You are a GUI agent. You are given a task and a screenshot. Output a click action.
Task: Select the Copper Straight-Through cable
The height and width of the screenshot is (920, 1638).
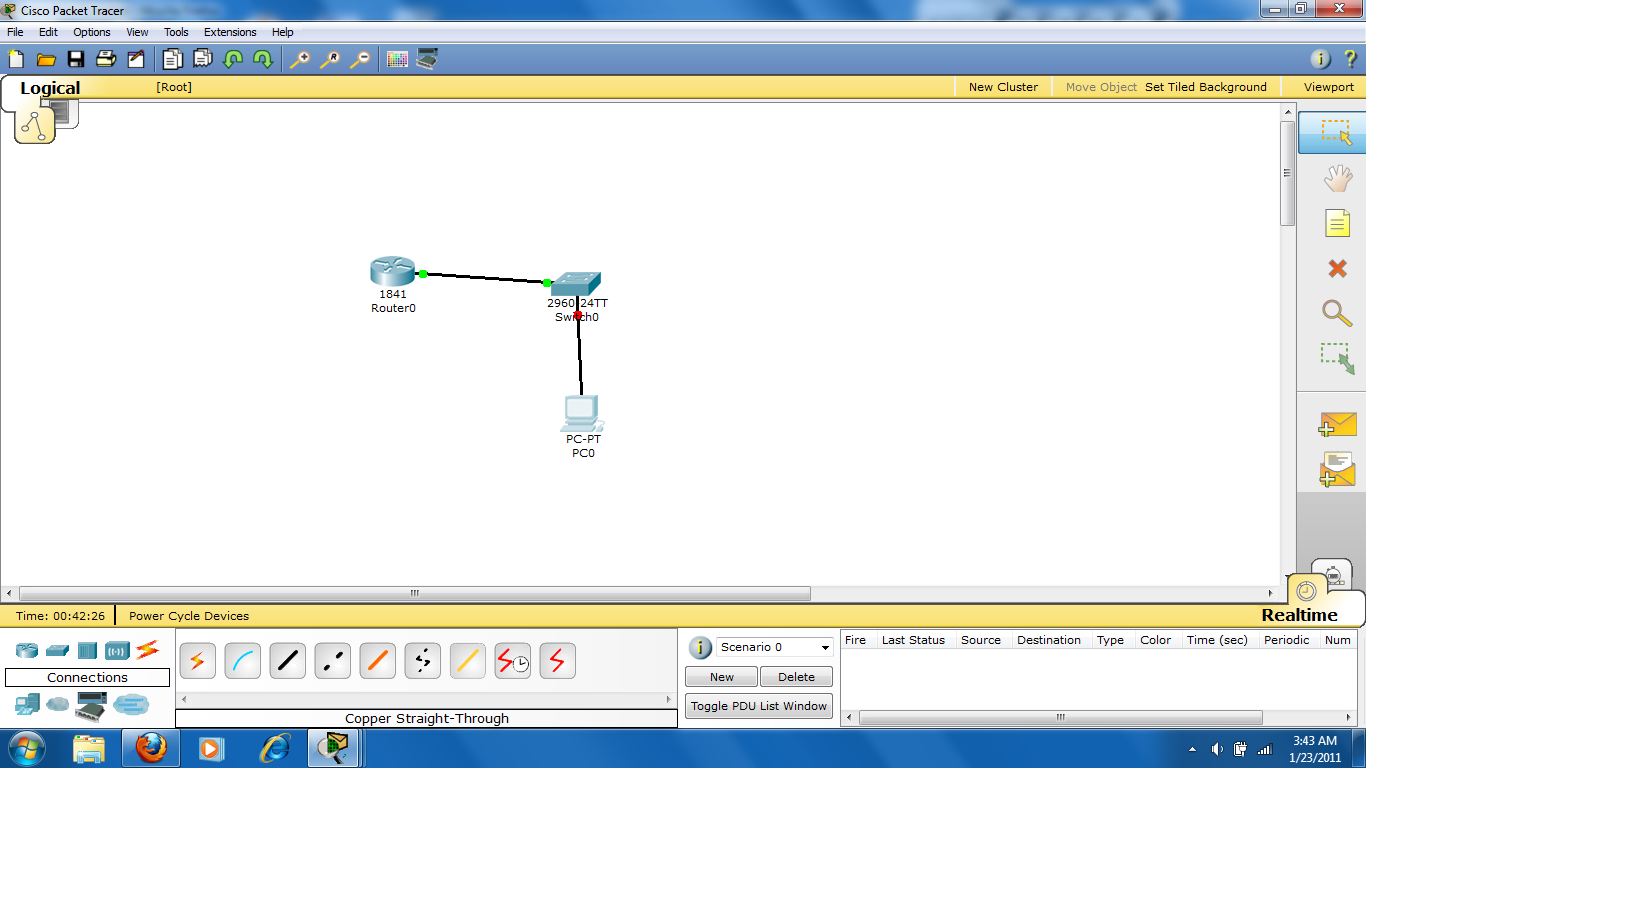tap(287, 660)
